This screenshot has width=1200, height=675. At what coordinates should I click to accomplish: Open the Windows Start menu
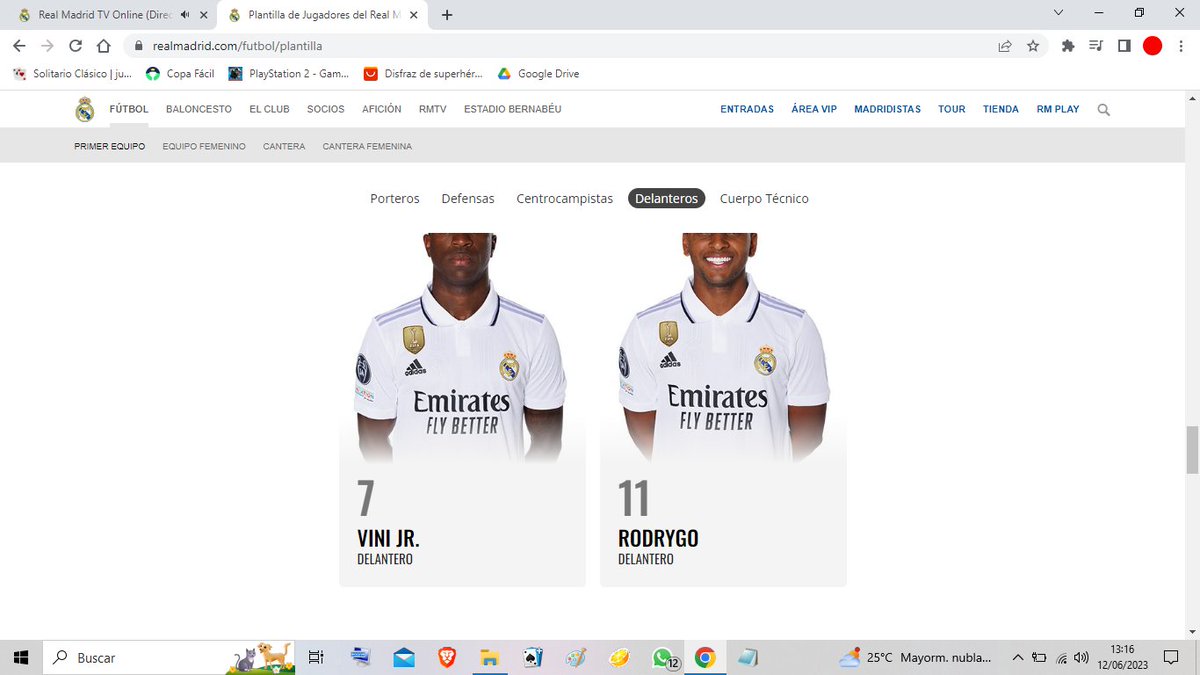click(20, 658)
